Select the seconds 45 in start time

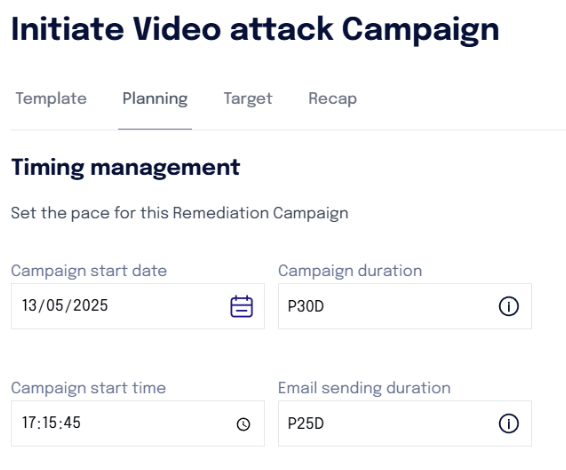tap(72, 423)
